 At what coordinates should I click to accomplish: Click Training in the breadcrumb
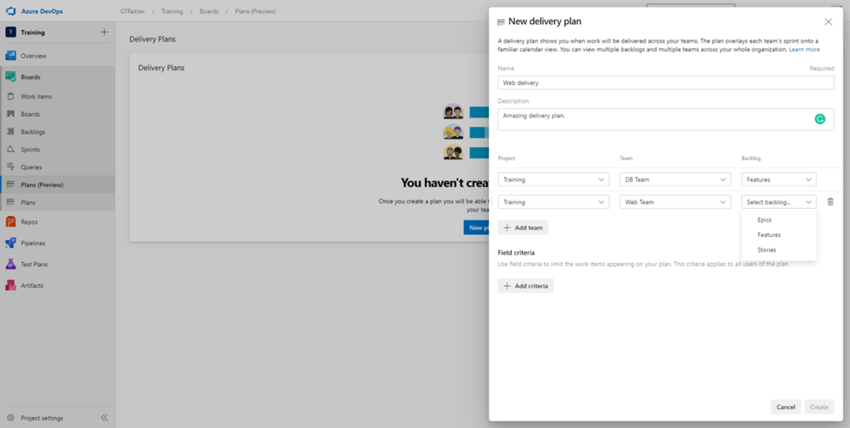coord(172,11)
